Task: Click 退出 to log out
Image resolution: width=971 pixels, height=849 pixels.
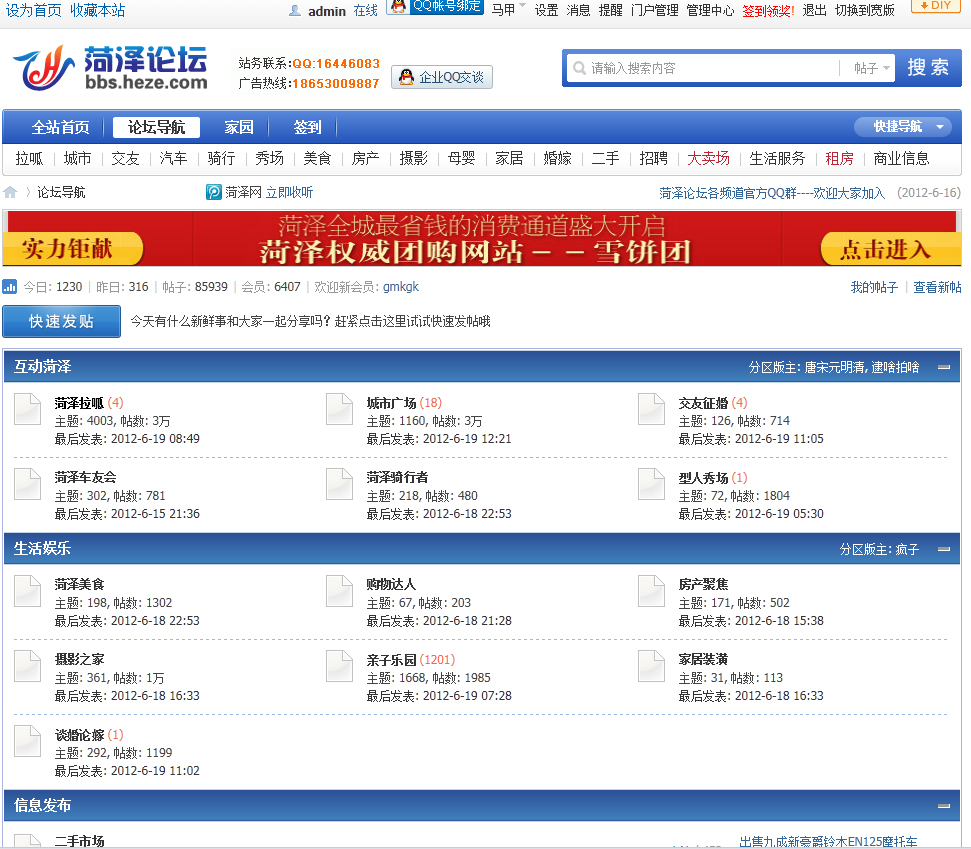Action: 814,11
